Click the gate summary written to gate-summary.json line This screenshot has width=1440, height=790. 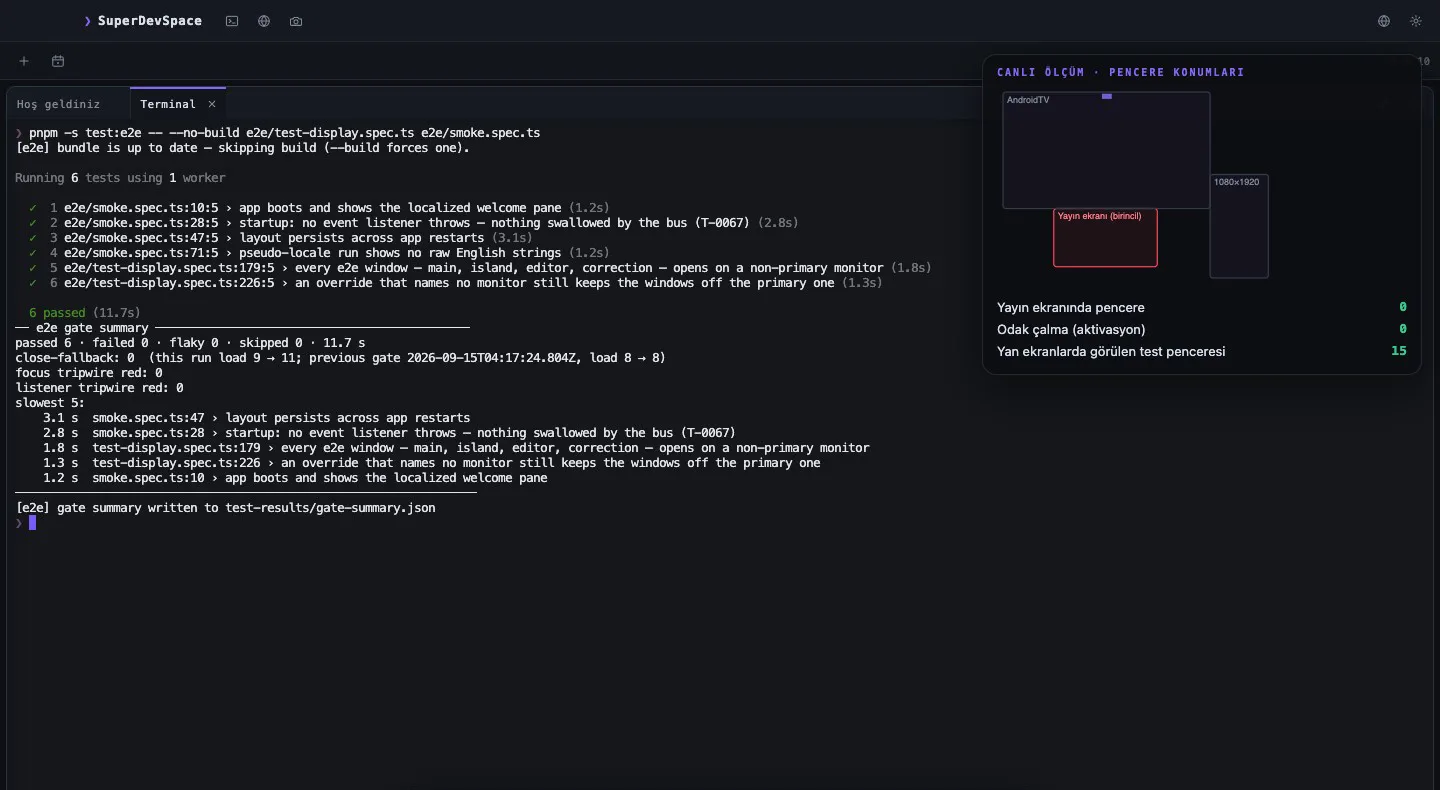pyautogui.click(x=225, y=508)
